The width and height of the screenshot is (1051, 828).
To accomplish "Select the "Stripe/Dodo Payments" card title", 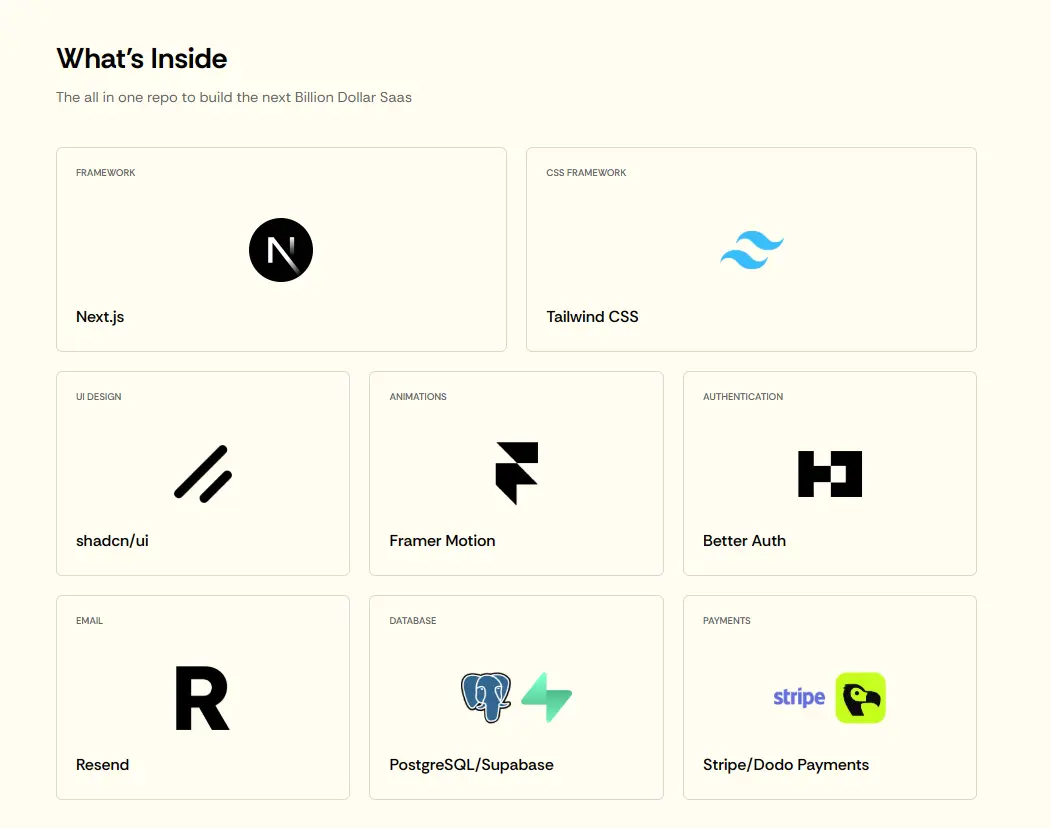I will coord(786,765).
